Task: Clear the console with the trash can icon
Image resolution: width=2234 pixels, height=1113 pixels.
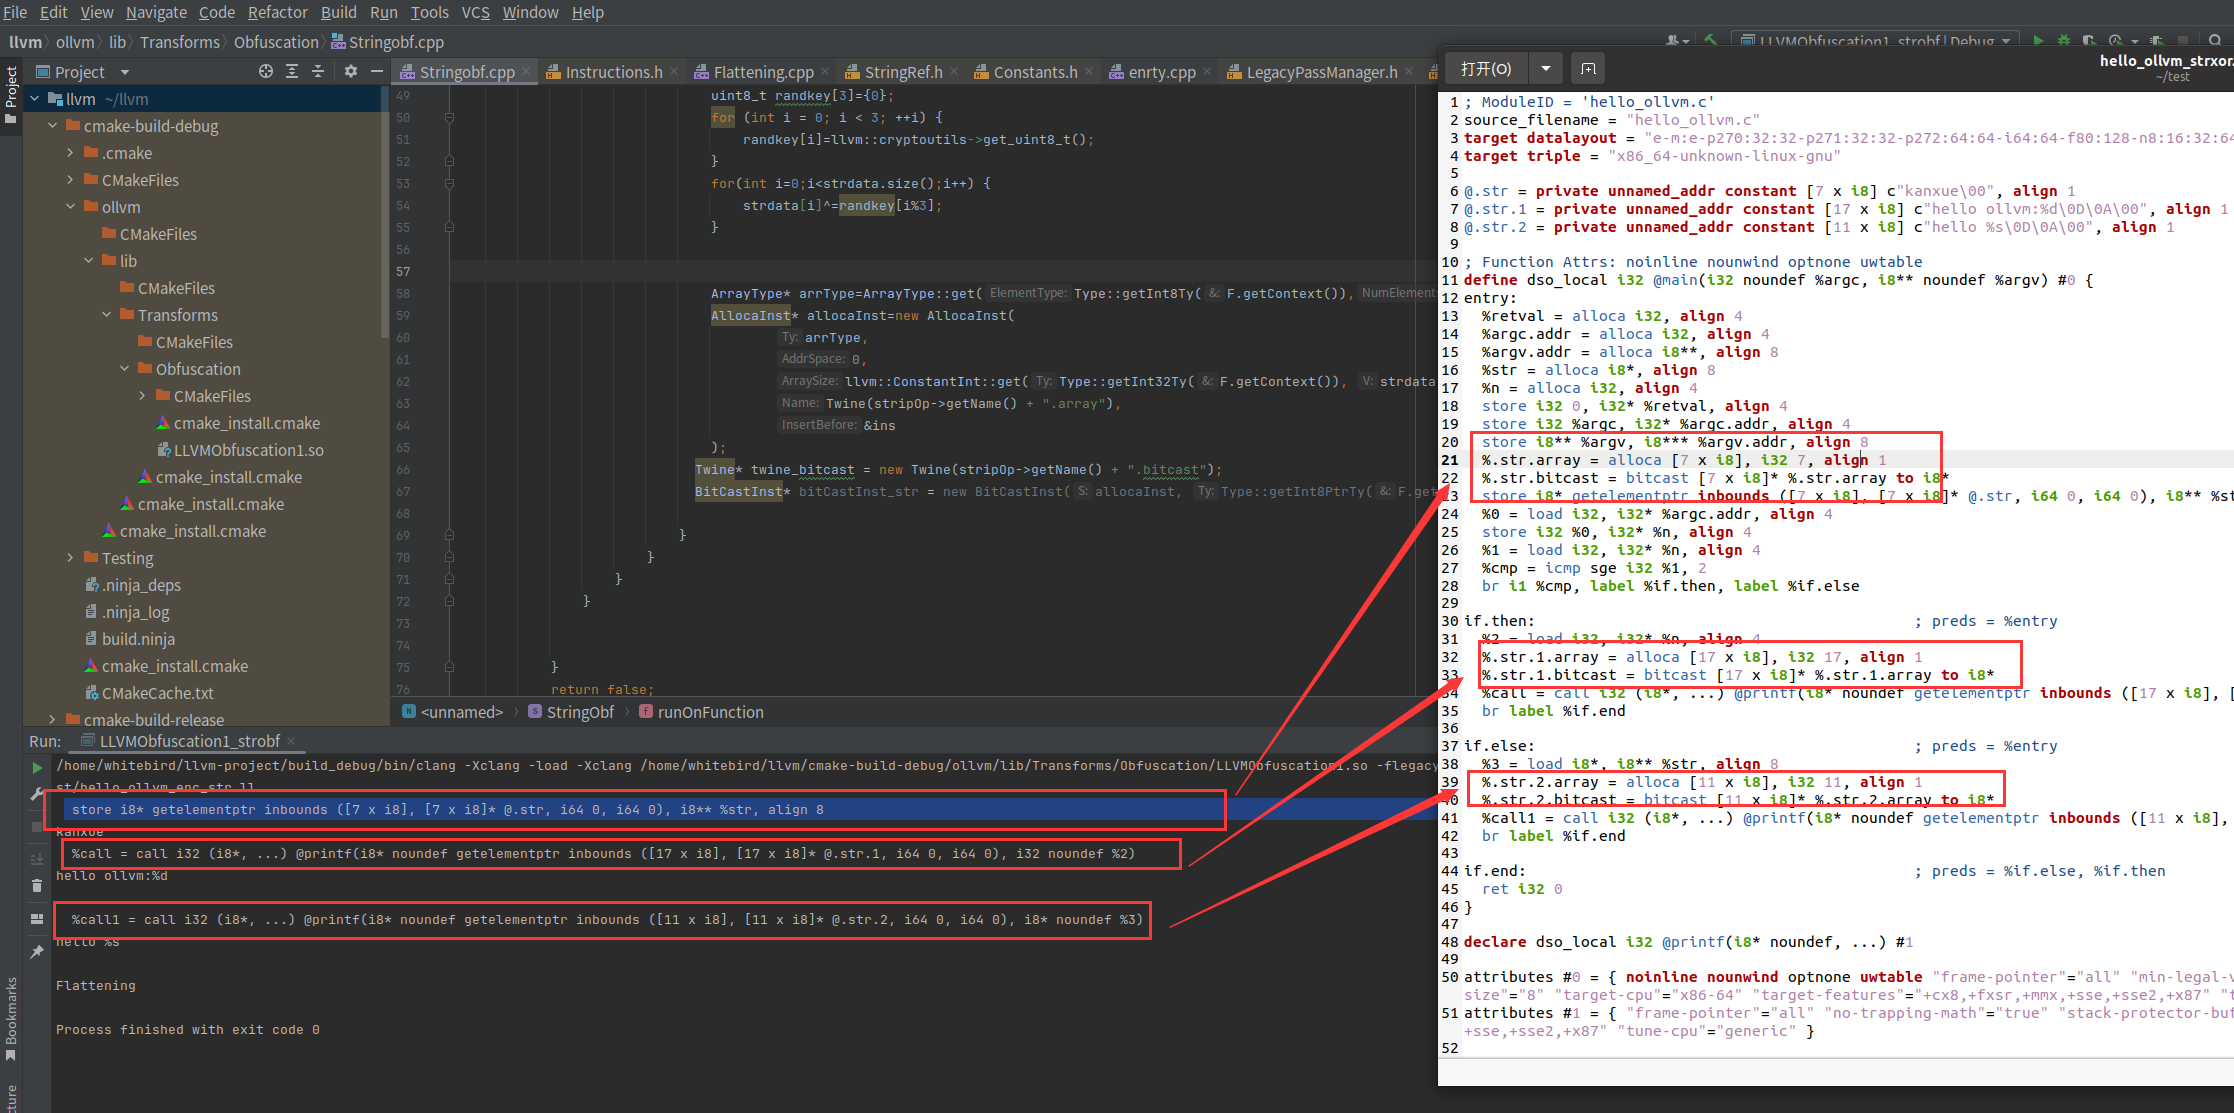Action: click(x=37, y=885)
